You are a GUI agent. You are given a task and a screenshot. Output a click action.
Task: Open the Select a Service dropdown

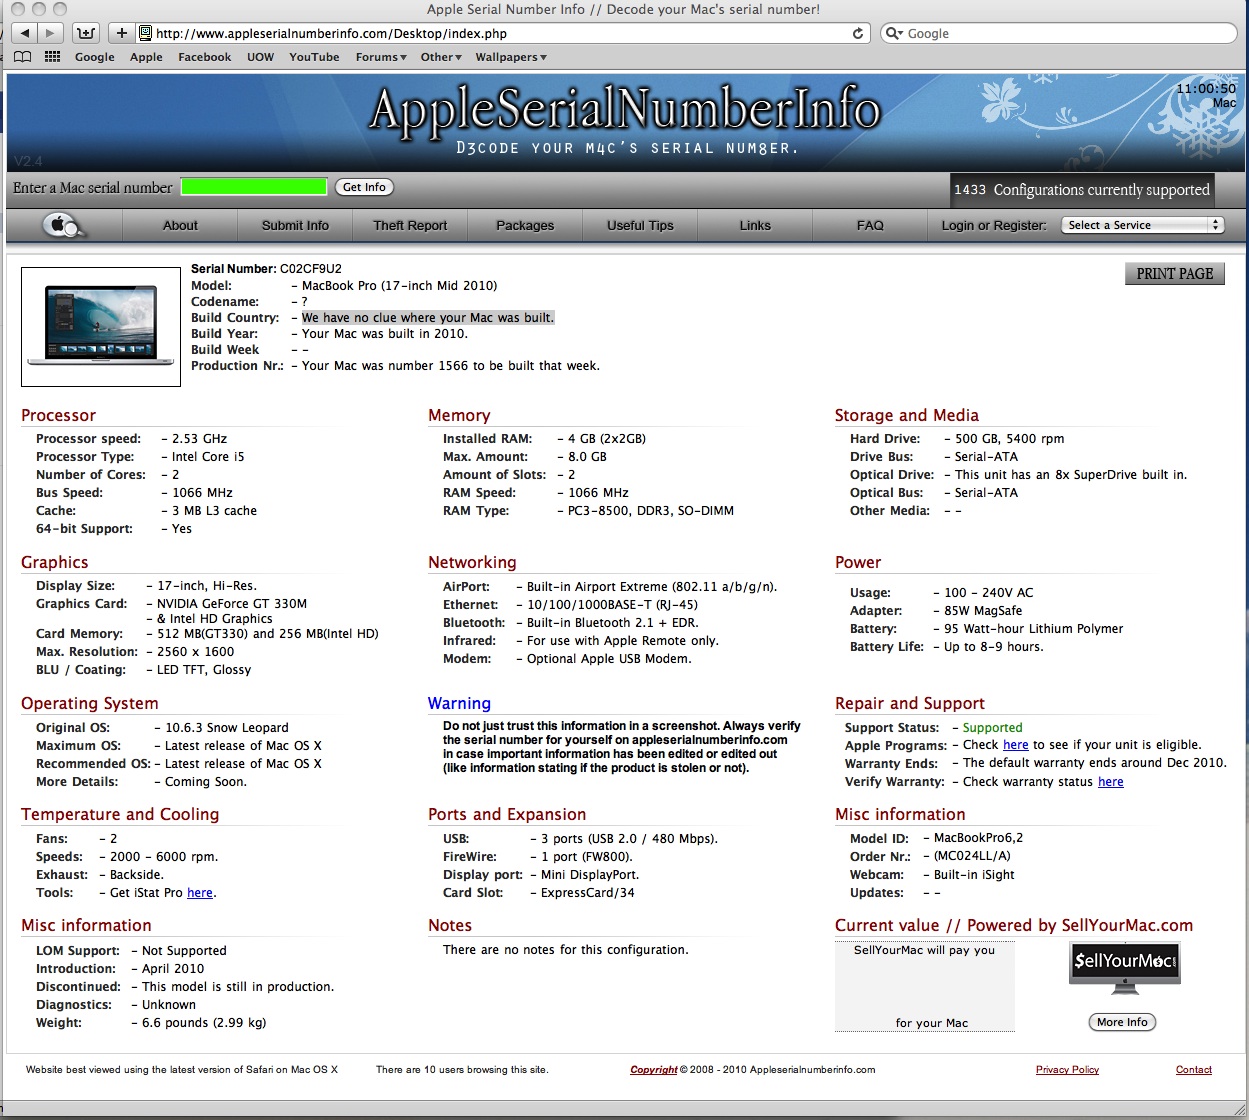point(1143,225)
